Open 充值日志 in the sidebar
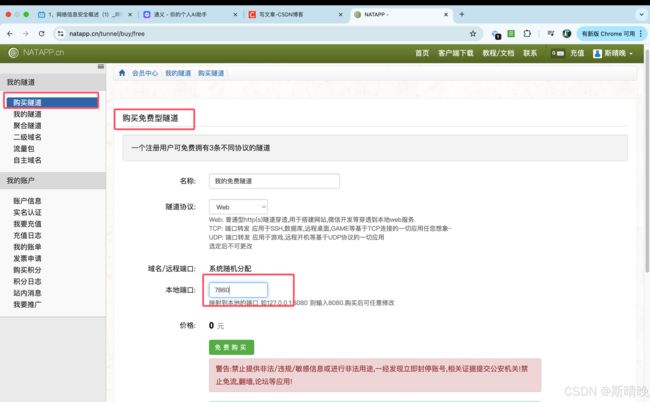The image size is (650, 402). [x=27, y=235]
